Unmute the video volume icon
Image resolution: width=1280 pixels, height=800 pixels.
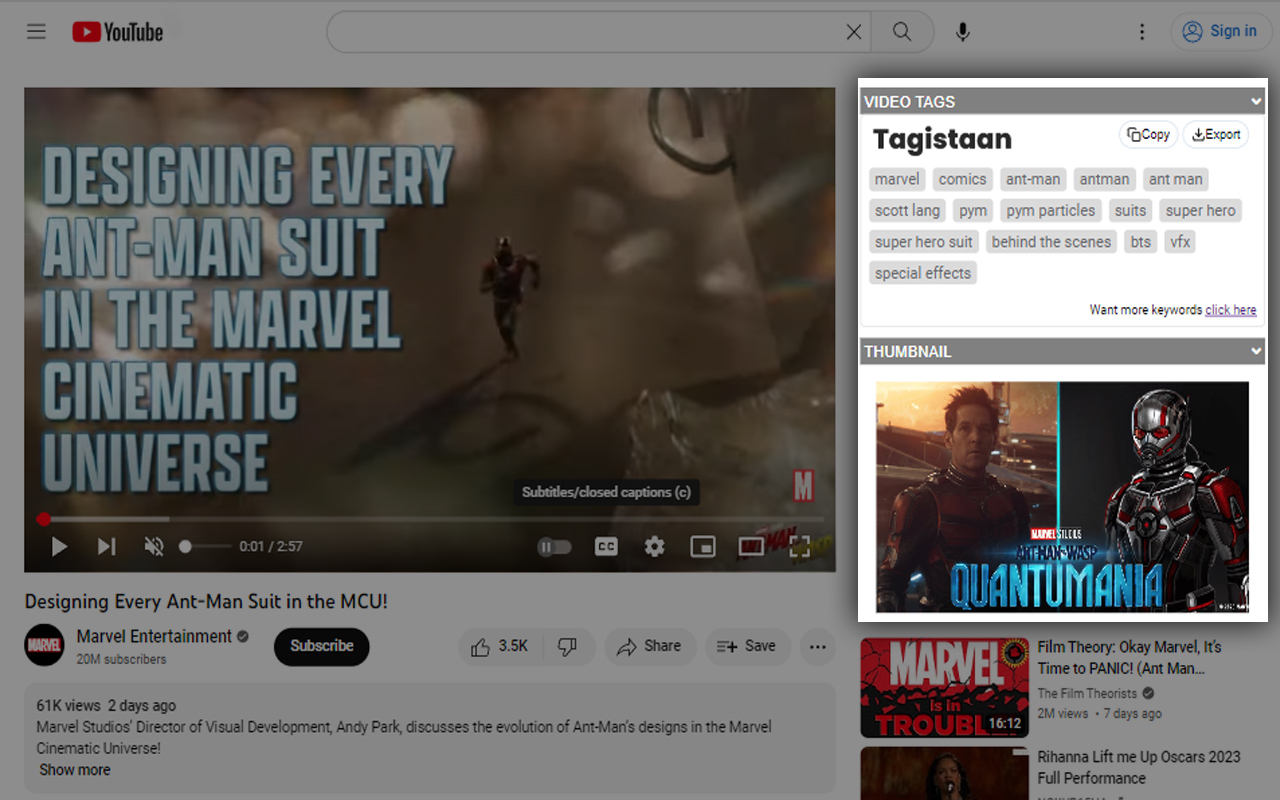click(154, 546)
